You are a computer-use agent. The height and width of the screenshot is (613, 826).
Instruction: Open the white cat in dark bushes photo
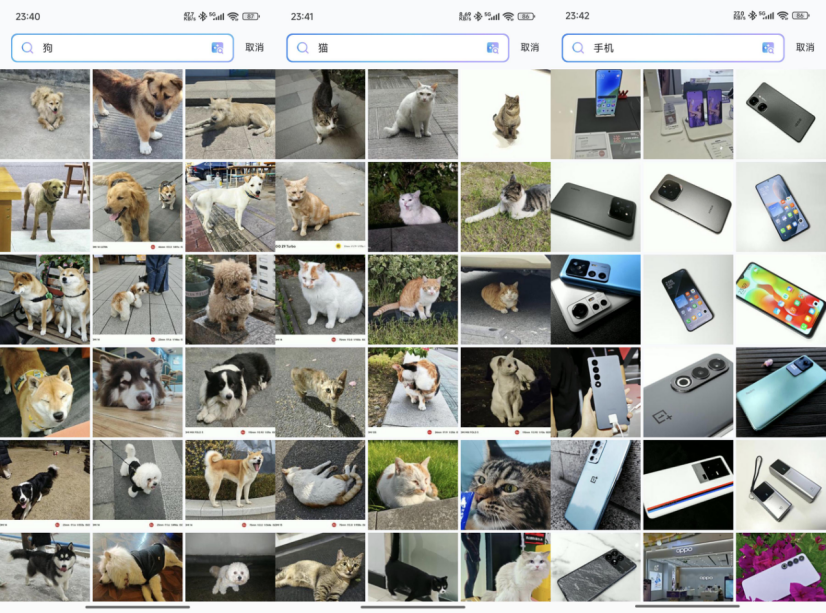coord(413,207)
